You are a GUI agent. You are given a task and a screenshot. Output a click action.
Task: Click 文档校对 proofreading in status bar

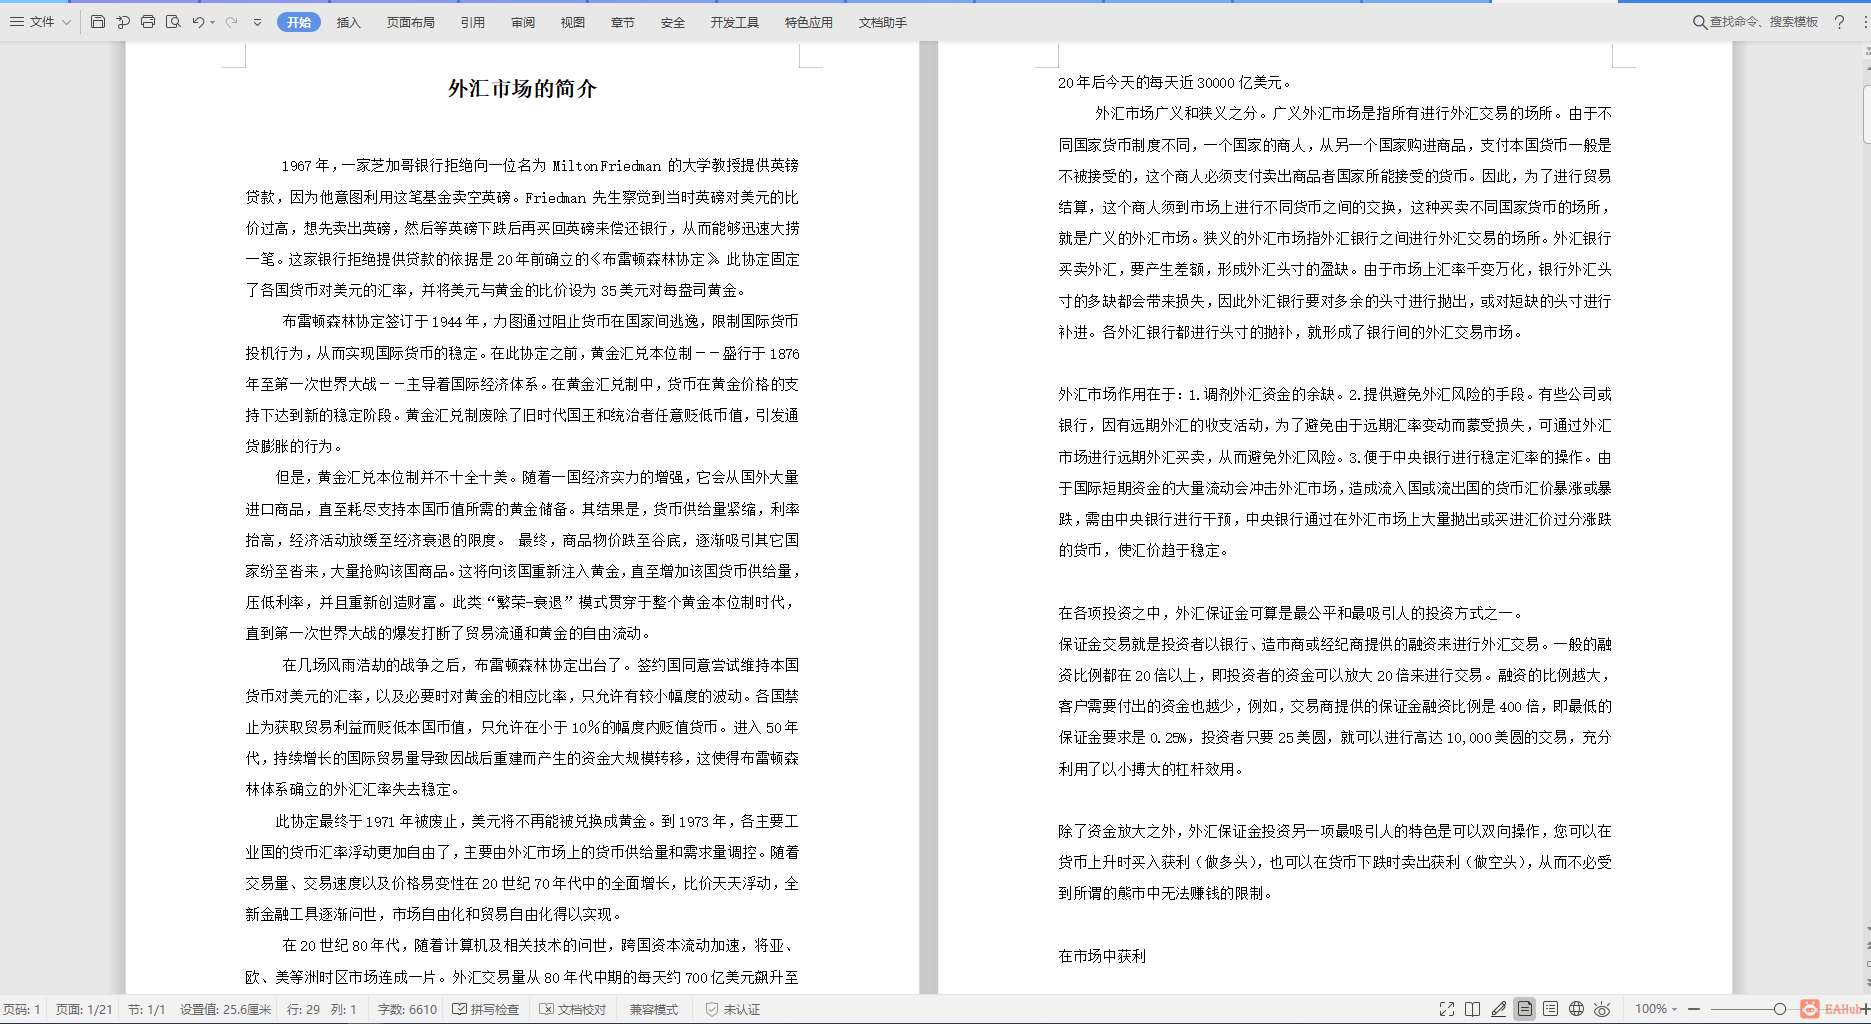(x=573, y=1009)
